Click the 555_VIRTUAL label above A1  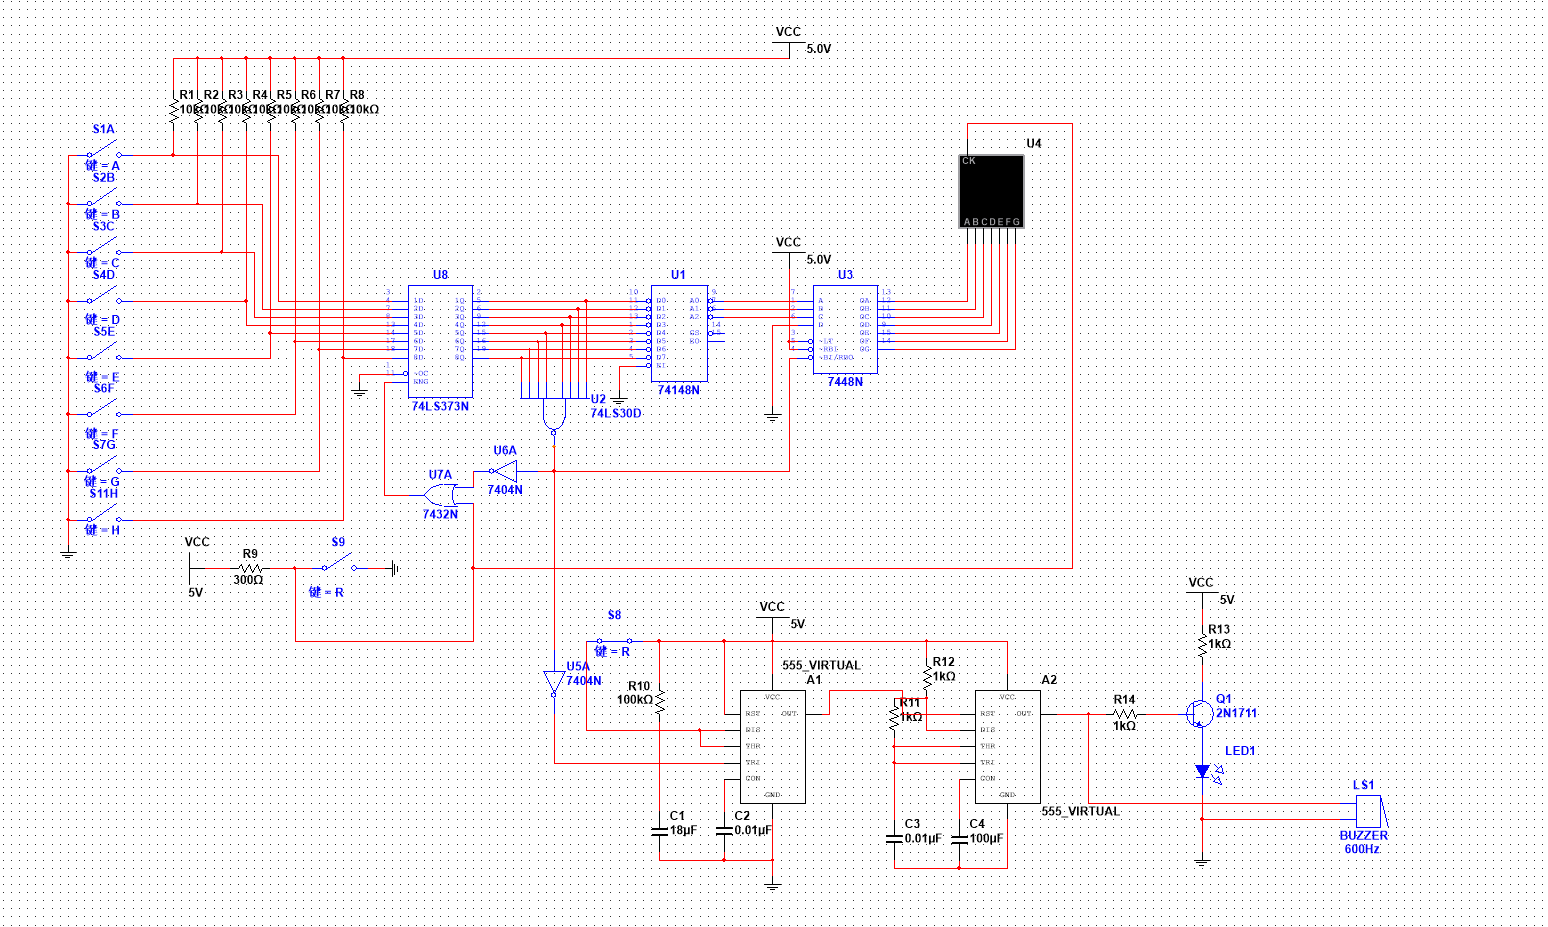coord(821,665)
